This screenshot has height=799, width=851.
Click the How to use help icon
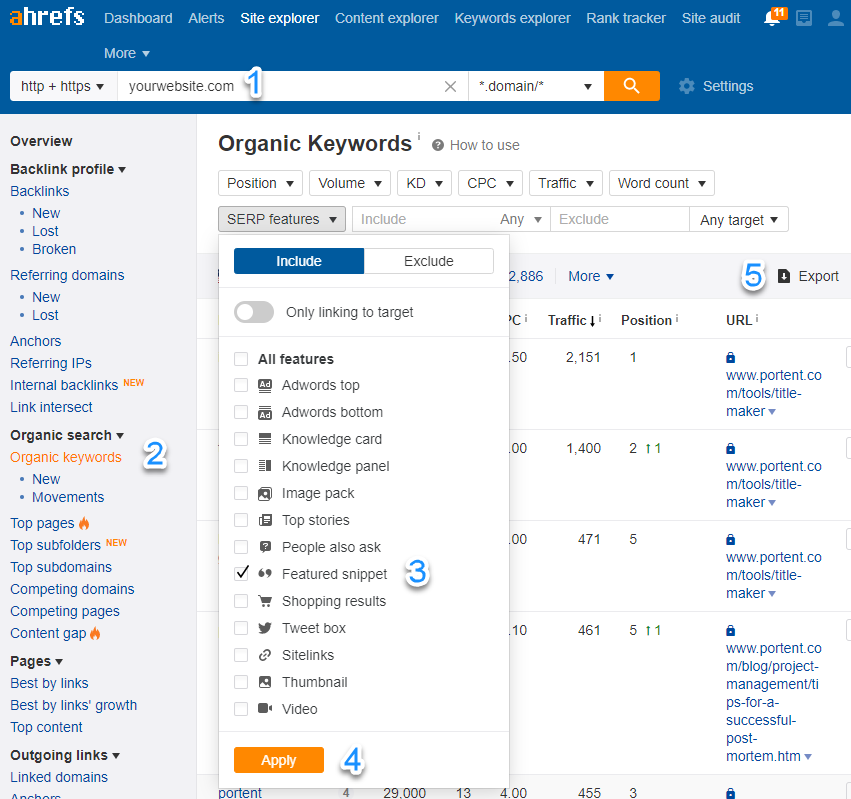[438, 145]
